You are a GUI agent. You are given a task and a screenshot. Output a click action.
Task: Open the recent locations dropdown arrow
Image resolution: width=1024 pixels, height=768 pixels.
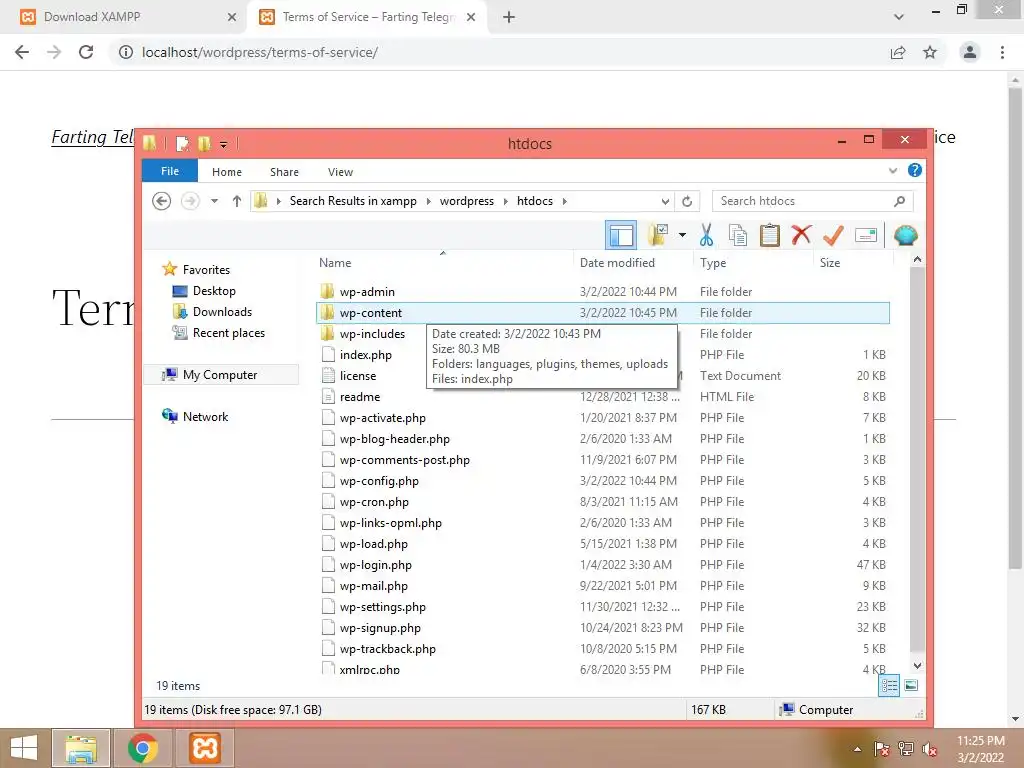coord(214,201)
